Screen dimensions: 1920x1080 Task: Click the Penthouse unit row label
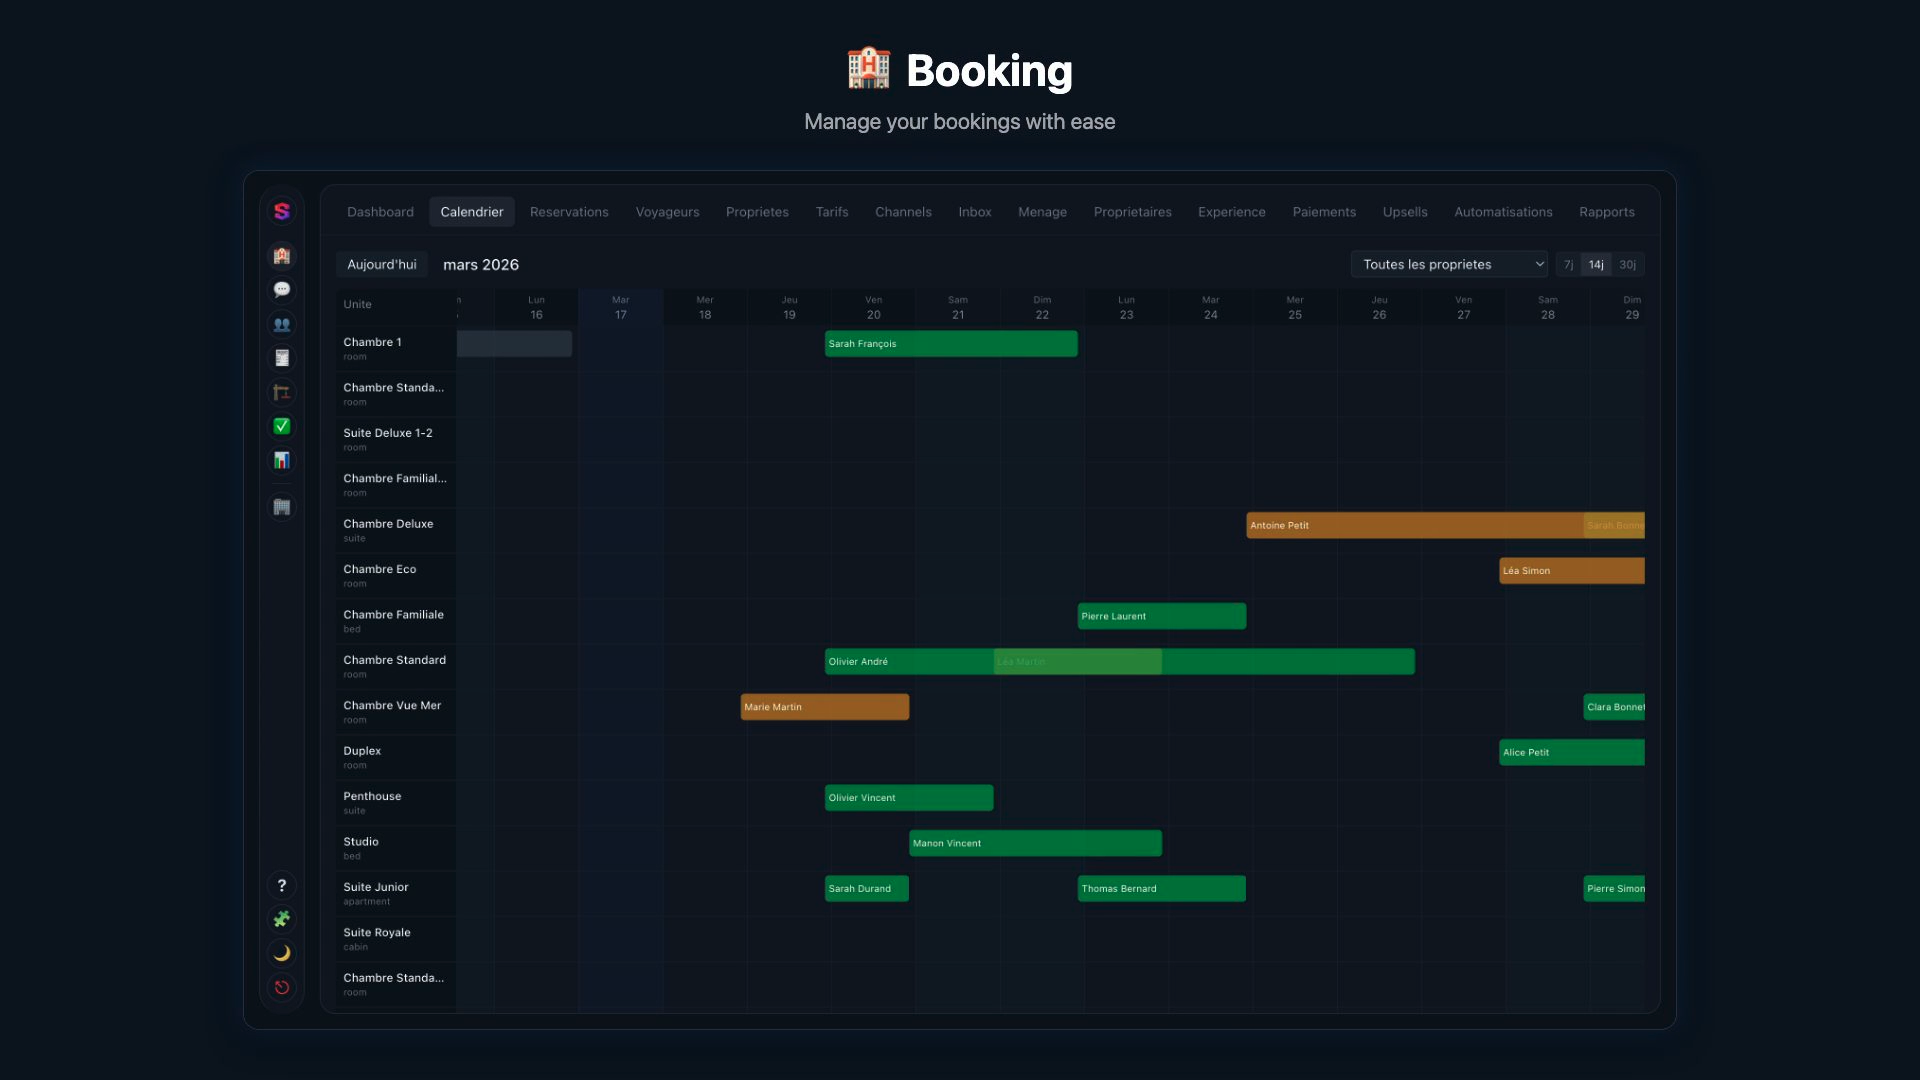[372, 797]
